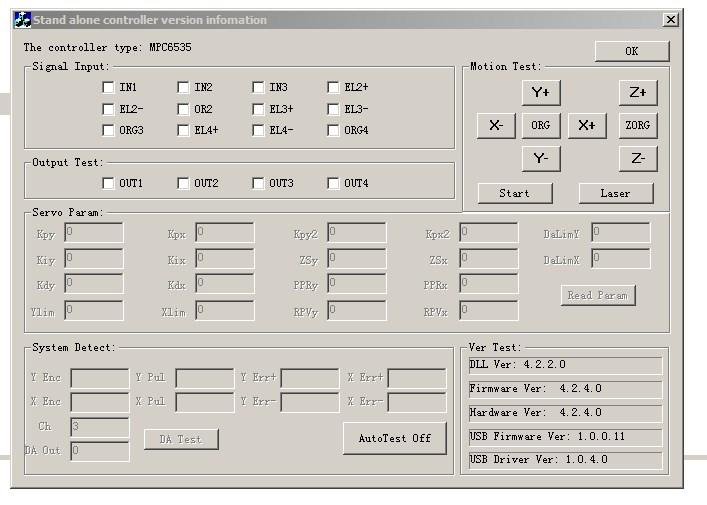707x505 pixels.
Task: Check the ORG3 signal checkbox
Action: pyautogui.click(x=108, y=130)
